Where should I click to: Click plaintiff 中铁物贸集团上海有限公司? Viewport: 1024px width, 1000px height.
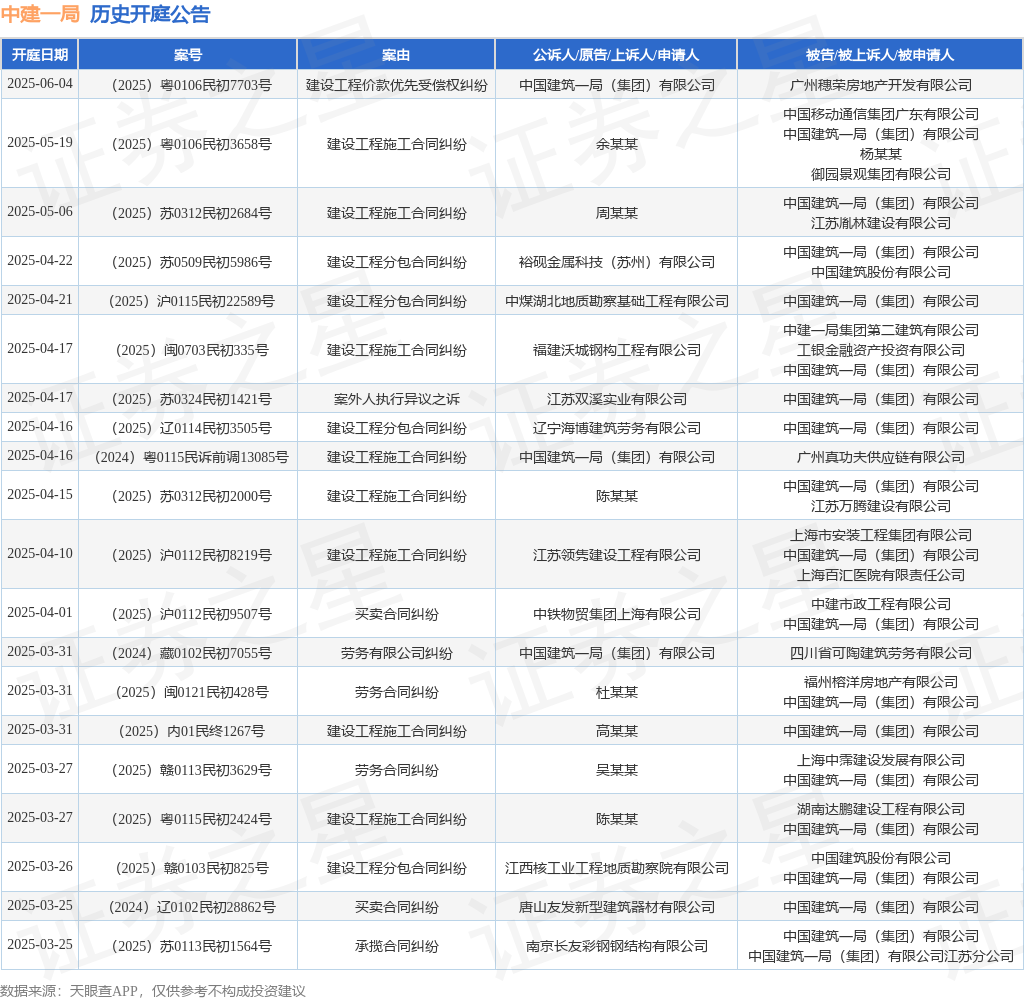click(x=616, y=615)
